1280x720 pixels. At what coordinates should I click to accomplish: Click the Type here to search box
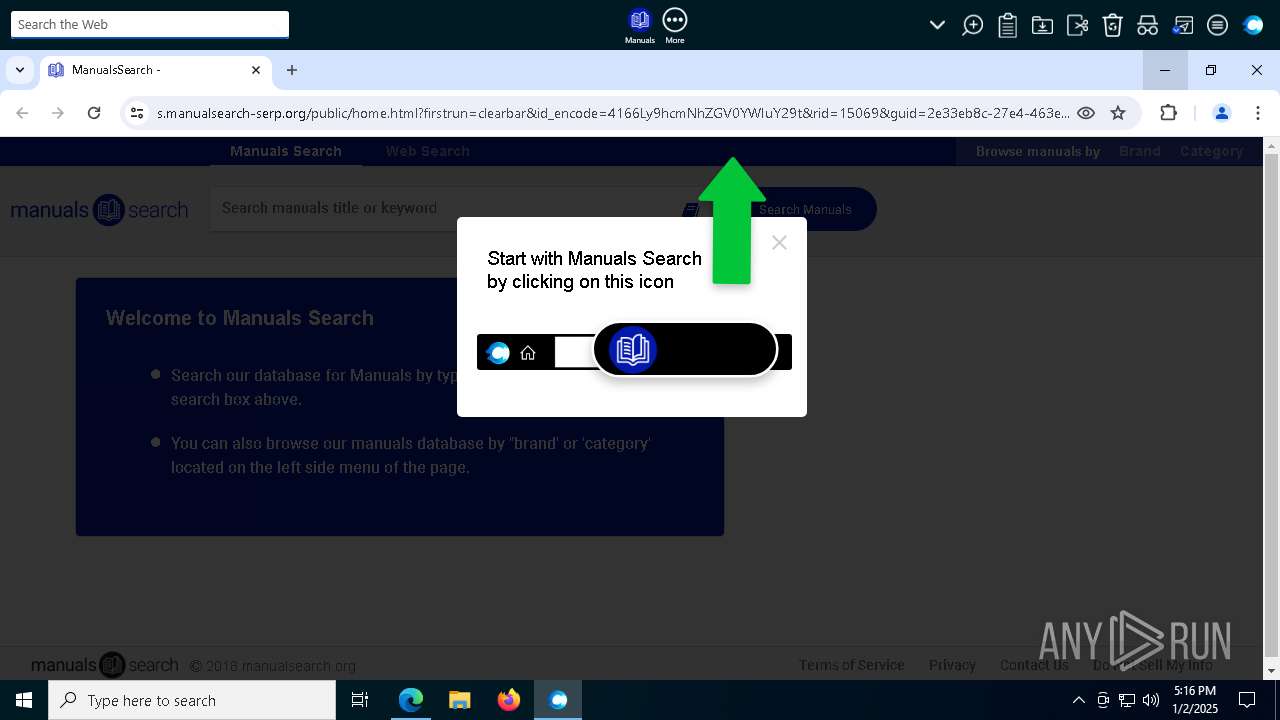(192, 700)
